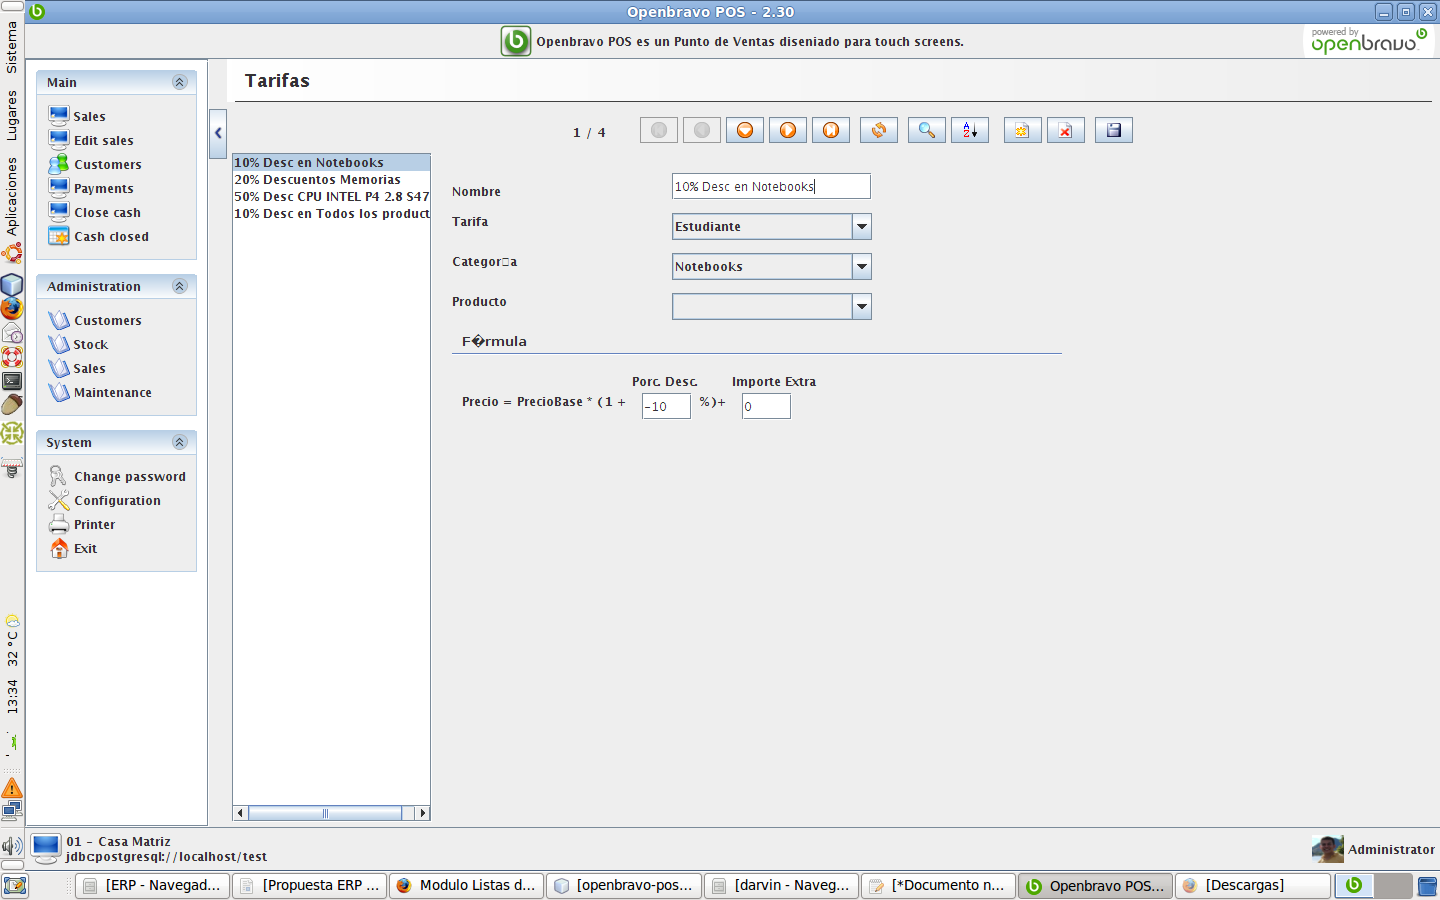Click the Porc. Desc. field containing -10
1440x900 pixels.
pos(666,406)
